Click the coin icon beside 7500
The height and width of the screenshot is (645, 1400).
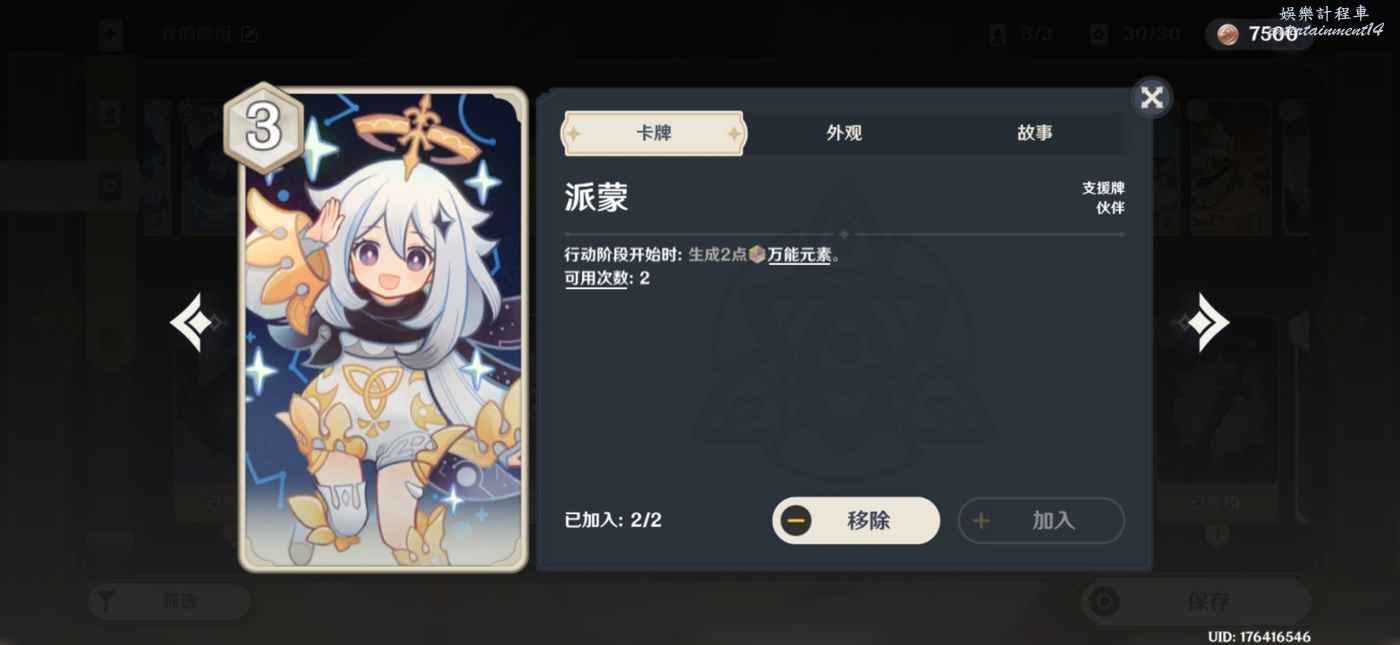click(x=1227, y=34)
